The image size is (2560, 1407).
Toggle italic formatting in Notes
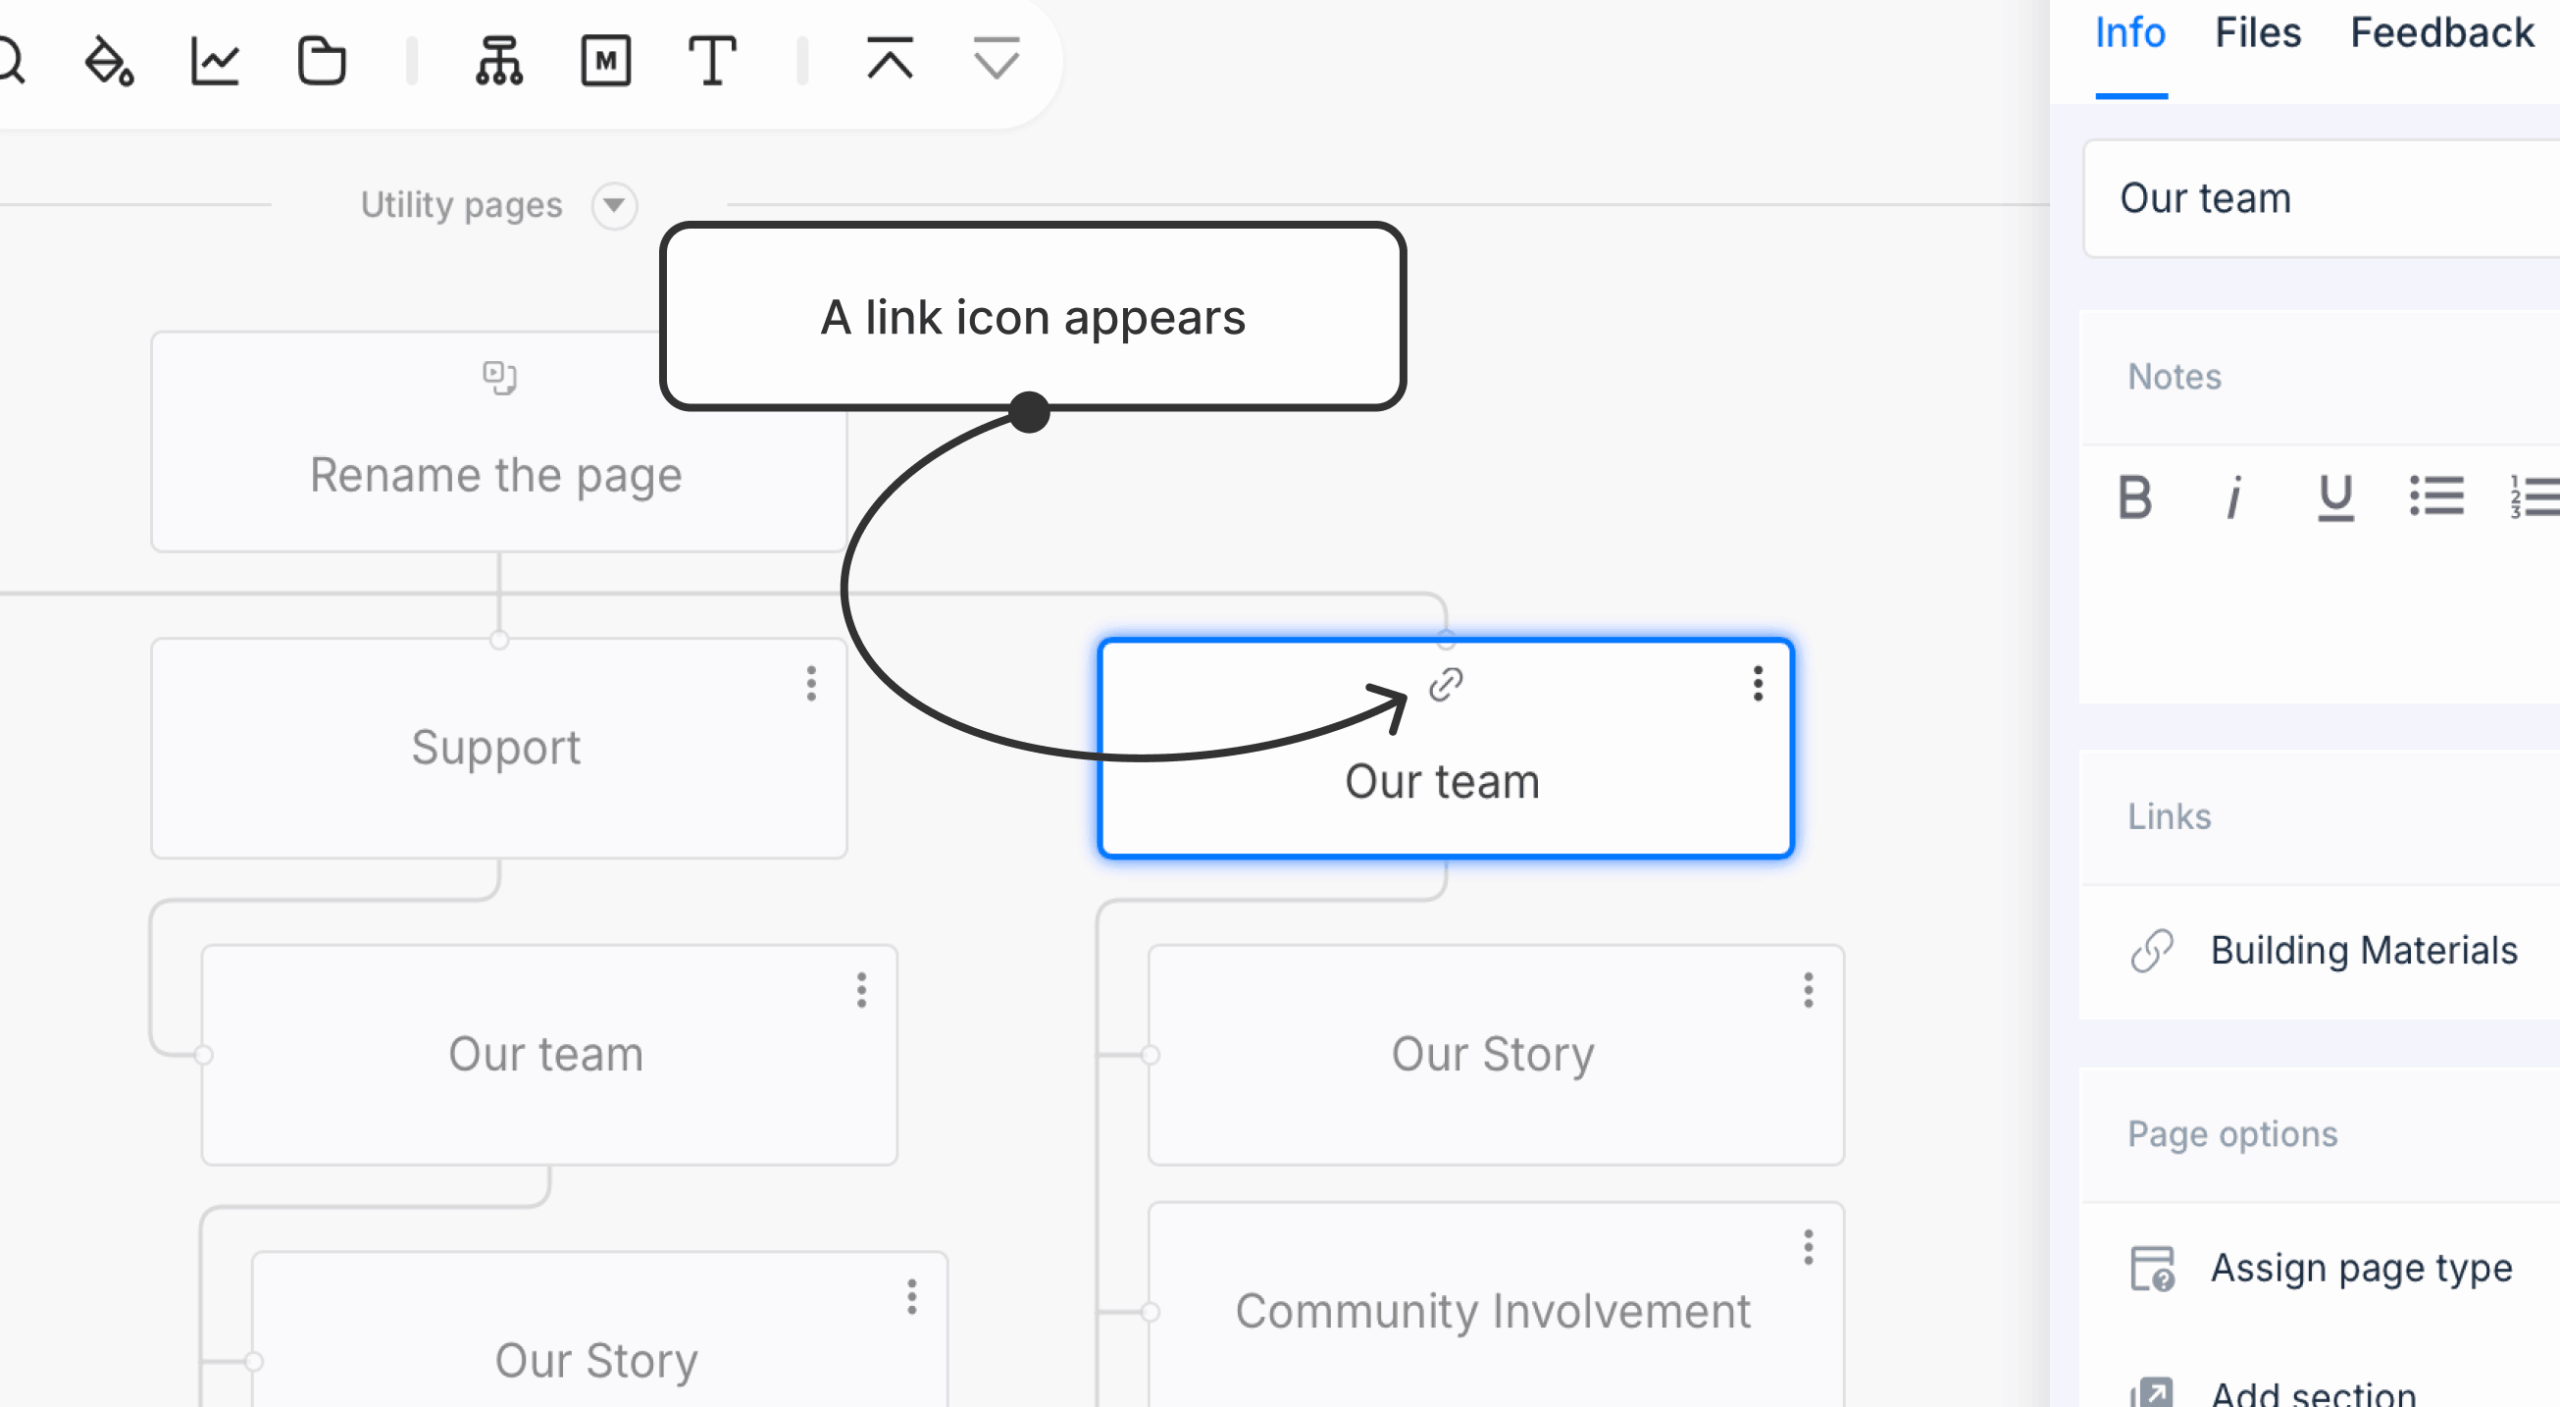2234,497
